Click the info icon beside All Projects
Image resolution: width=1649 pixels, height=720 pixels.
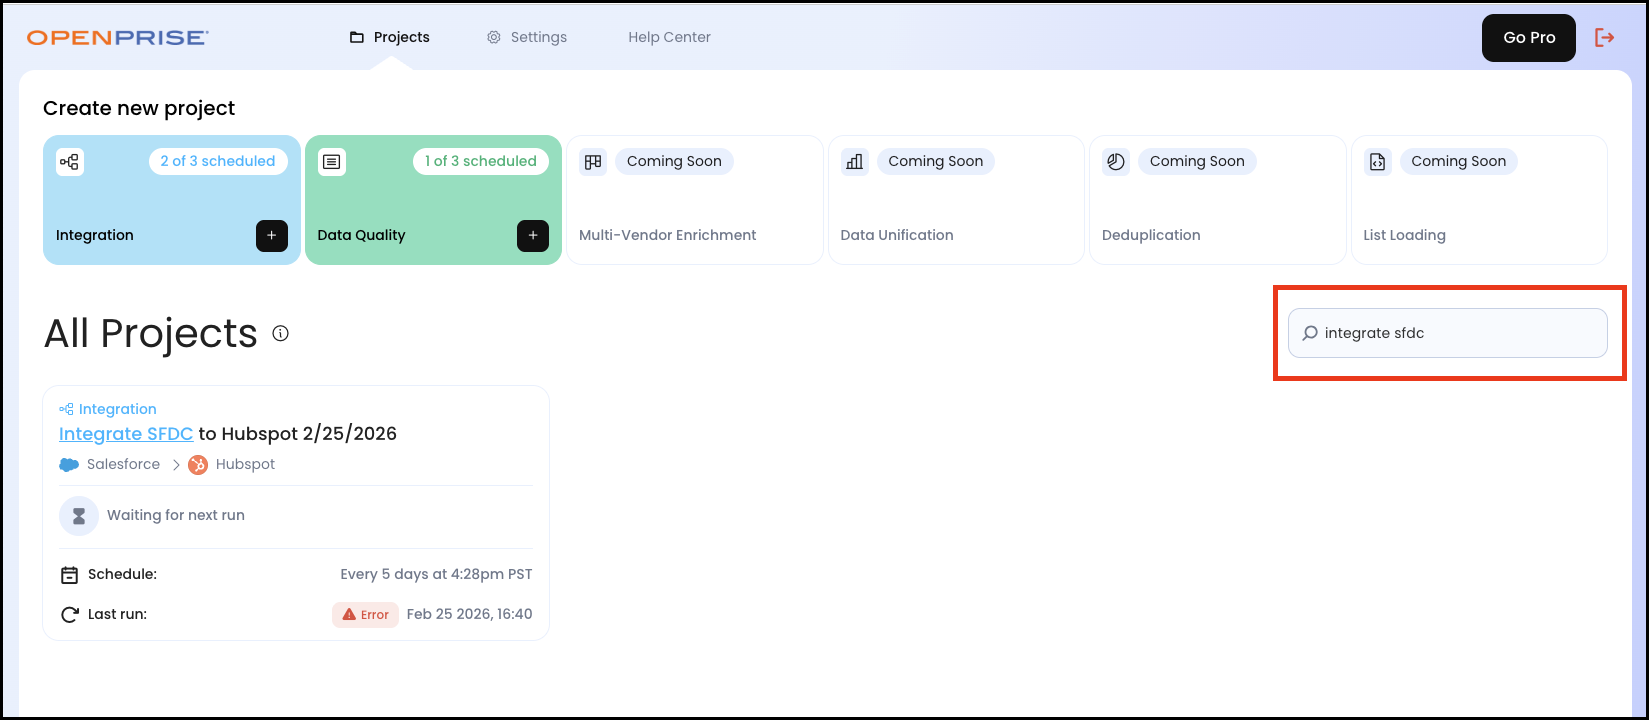[281, 334]
